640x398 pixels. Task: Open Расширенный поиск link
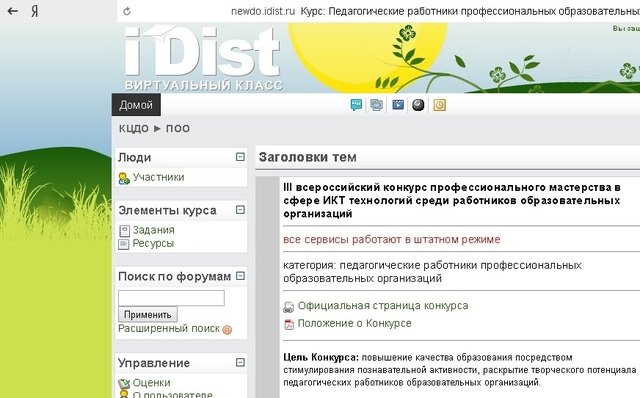click(169, 329)
